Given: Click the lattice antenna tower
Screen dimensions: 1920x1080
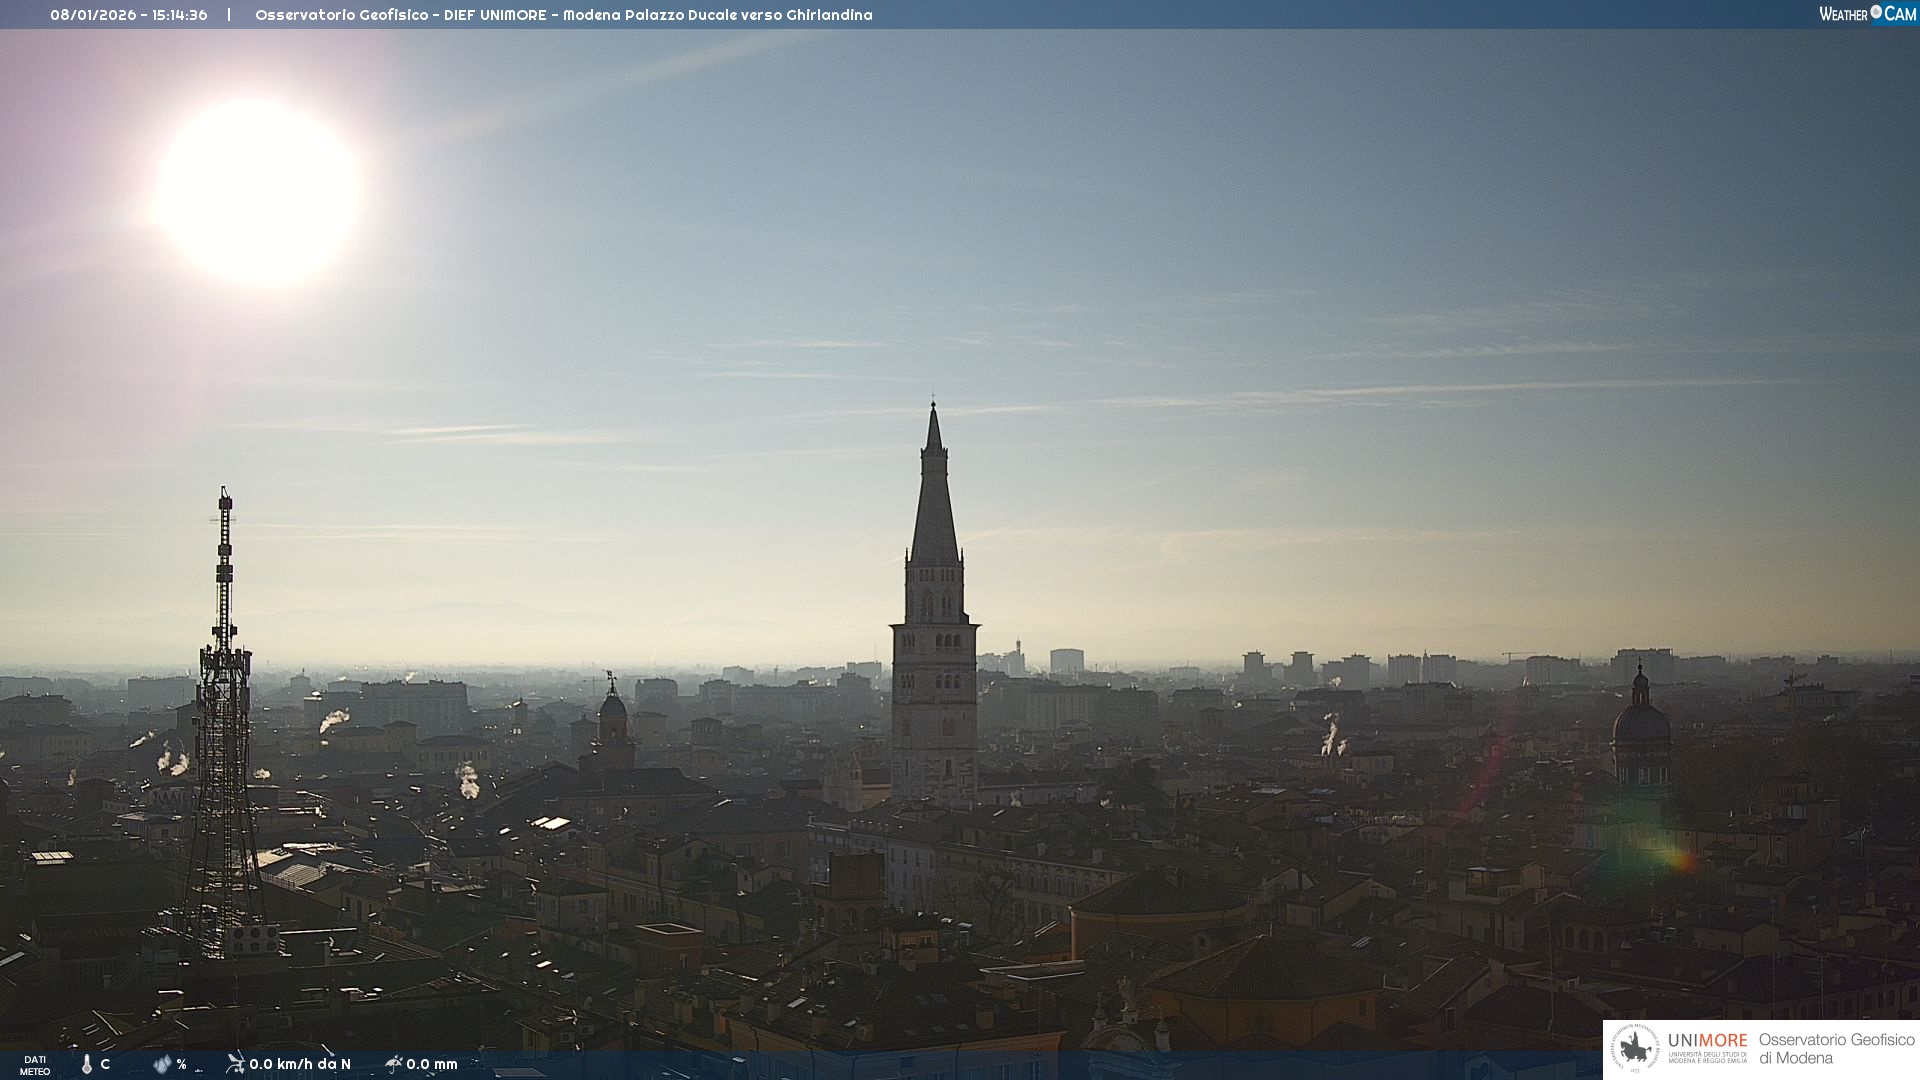Looking at the screenshot, I should click(x=223, y=720).
